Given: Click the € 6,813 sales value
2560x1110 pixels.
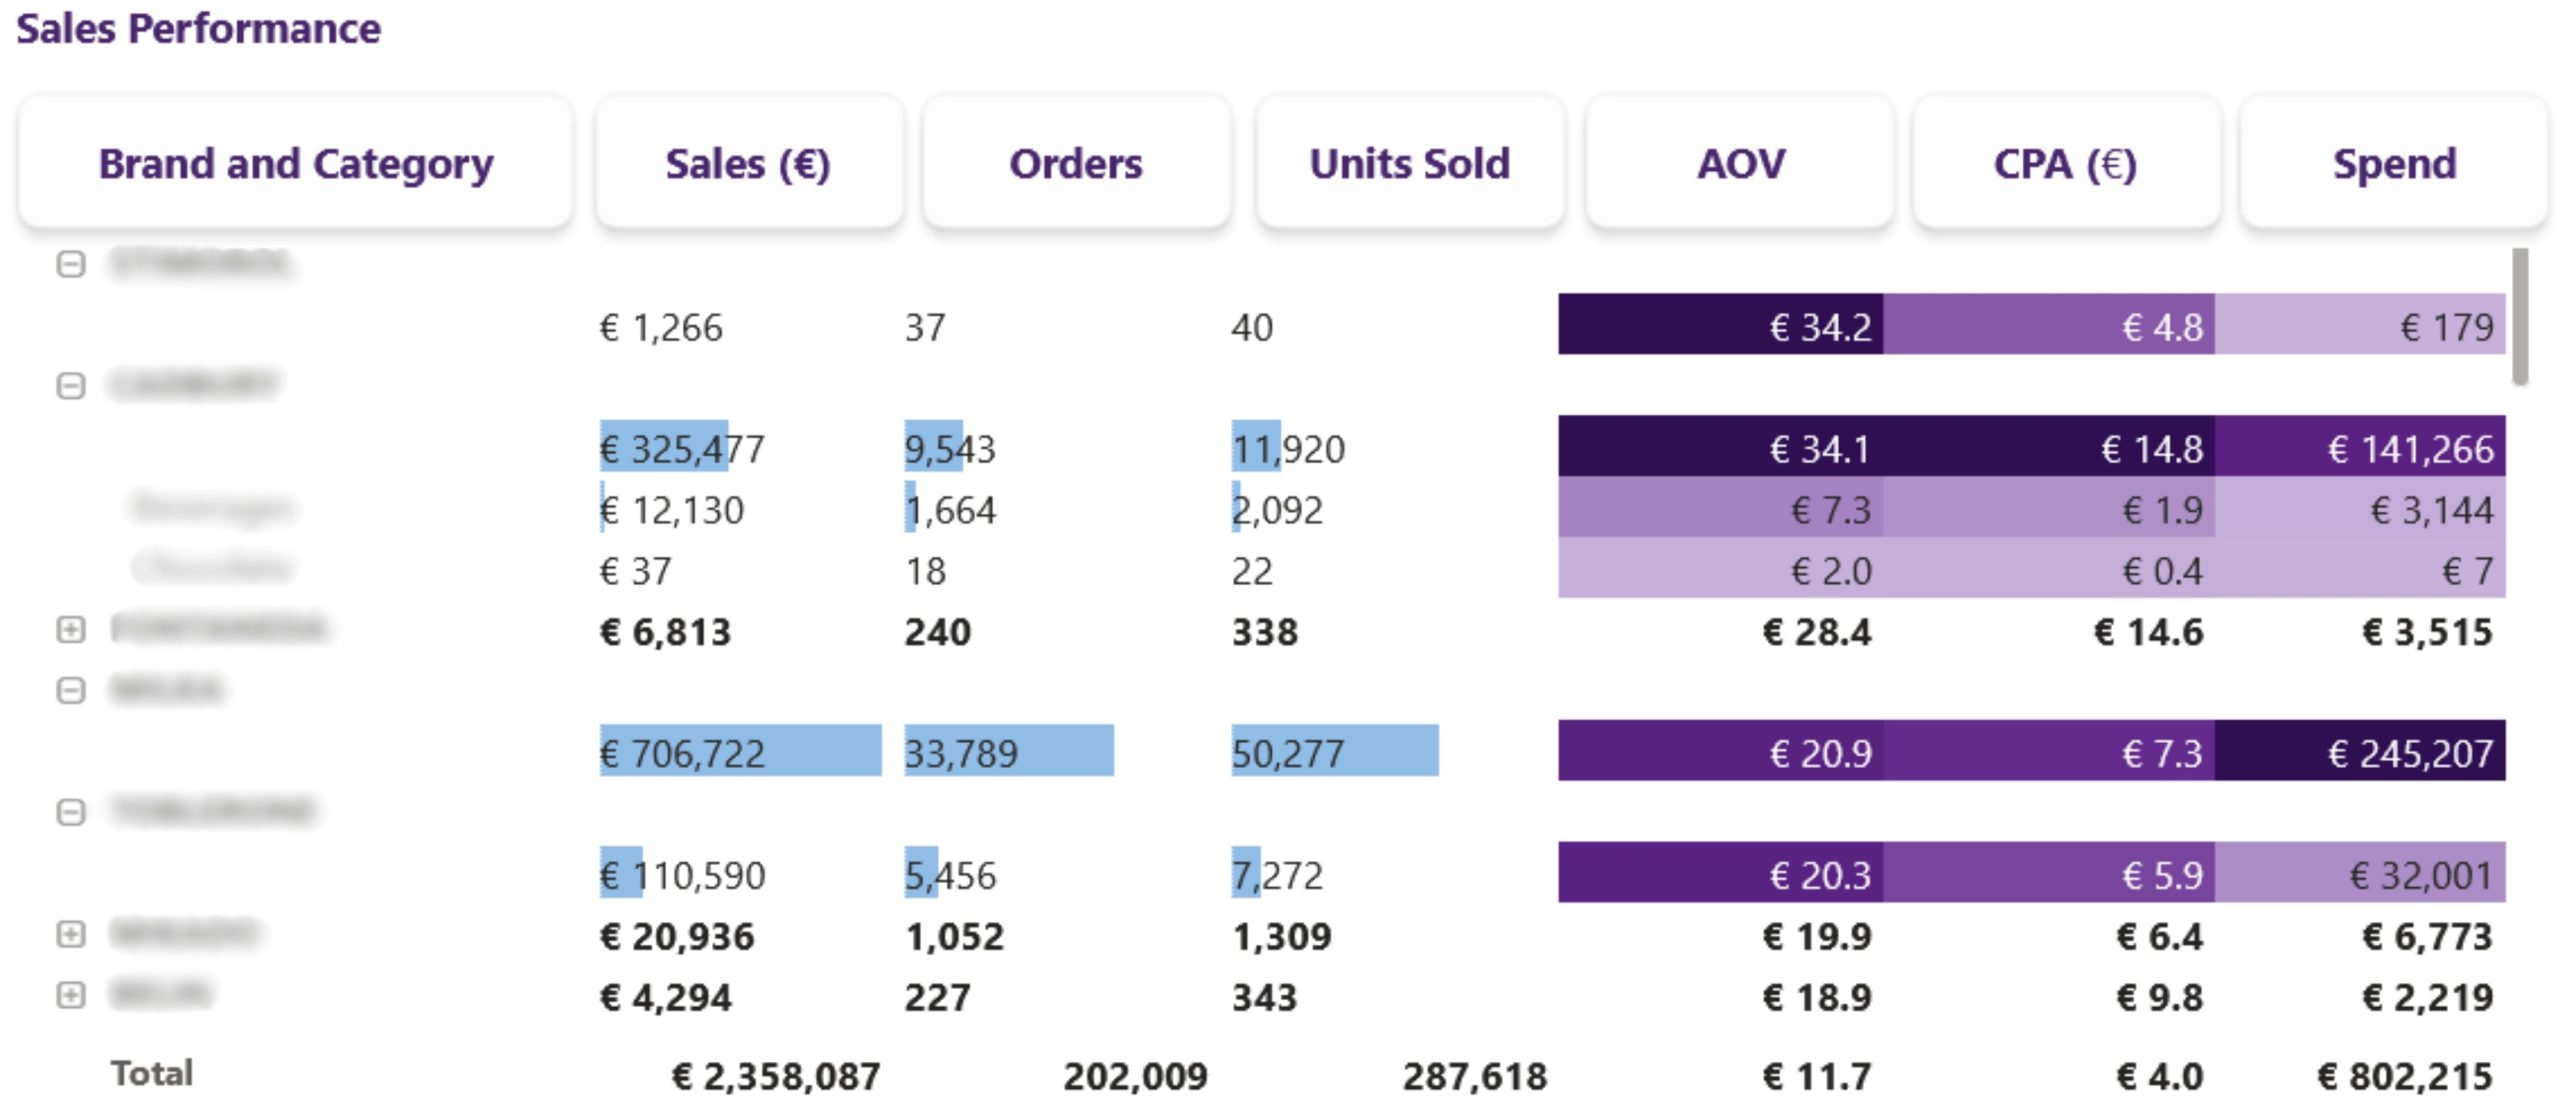Looking at the screenshot, I should tap(665, 632).
